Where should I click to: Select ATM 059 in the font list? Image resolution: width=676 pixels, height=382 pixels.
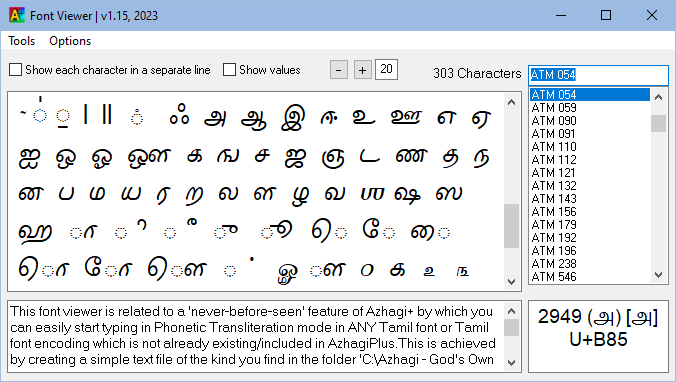coord(590,107)
